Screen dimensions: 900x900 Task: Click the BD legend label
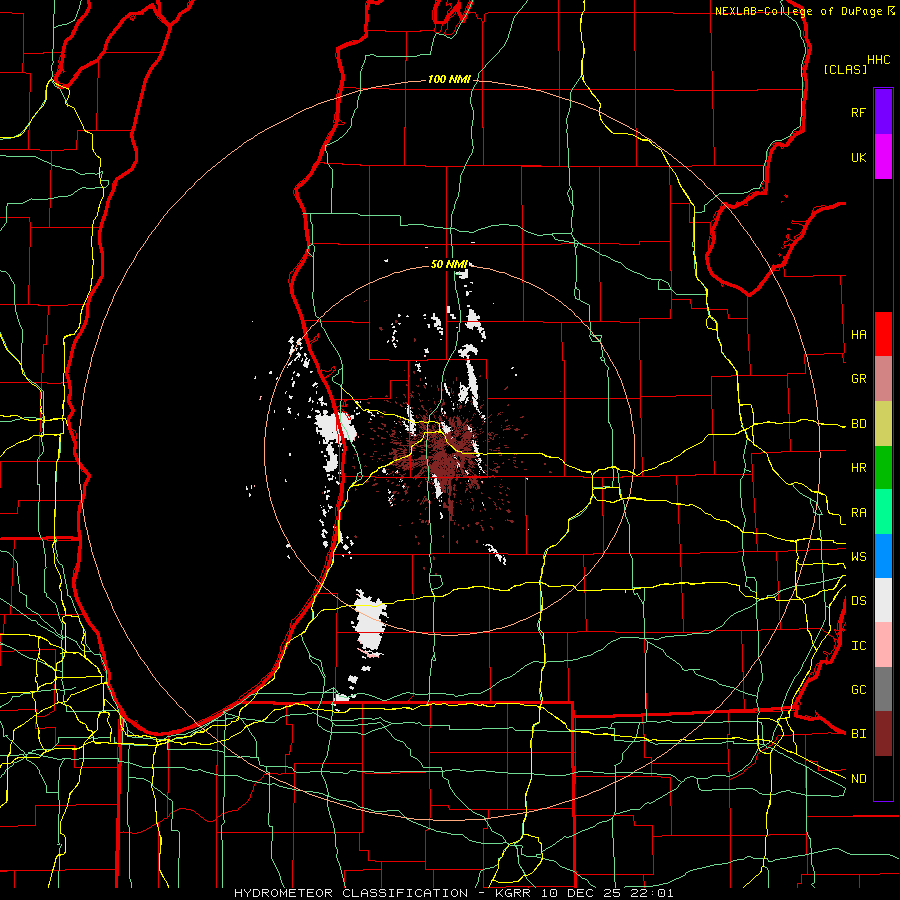[x=858, y=424]
